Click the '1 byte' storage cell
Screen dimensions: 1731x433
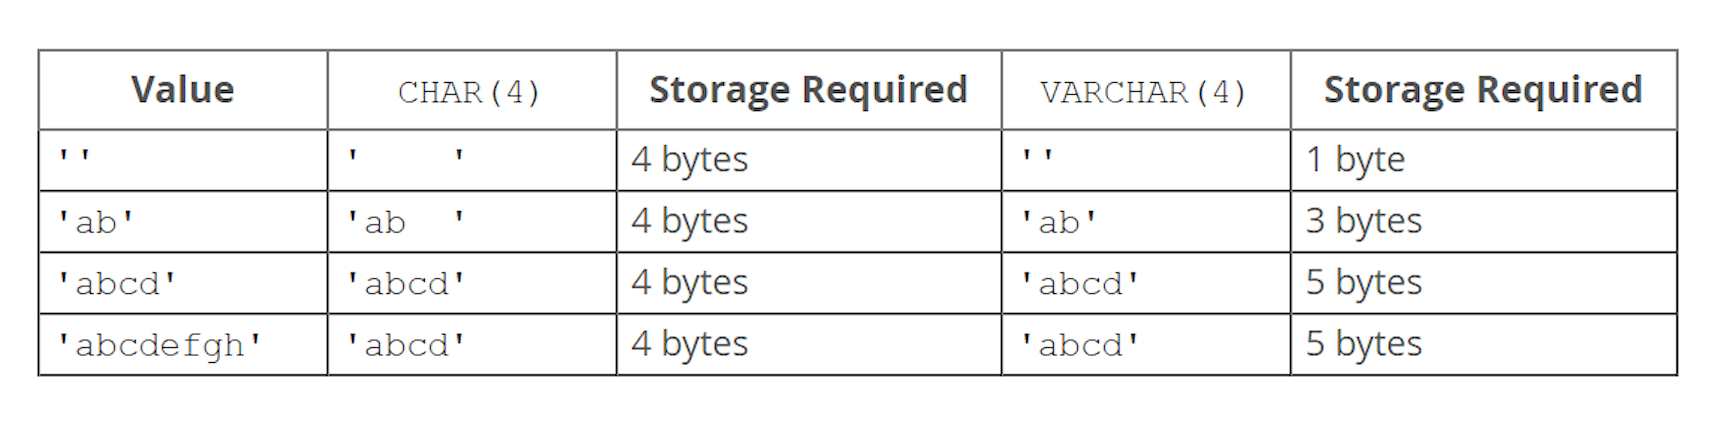pos(1484,160)
